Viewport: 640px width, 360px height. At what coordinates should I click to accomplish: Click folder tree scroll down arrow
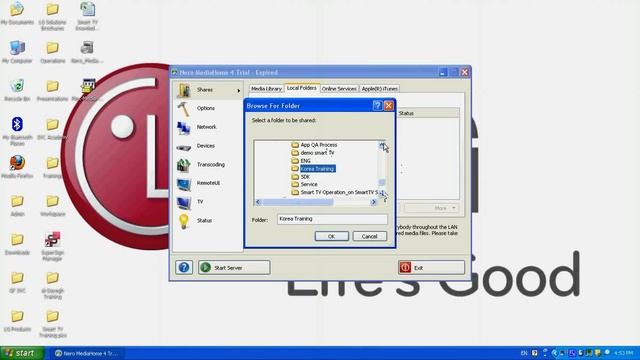[x=382, y=193]
